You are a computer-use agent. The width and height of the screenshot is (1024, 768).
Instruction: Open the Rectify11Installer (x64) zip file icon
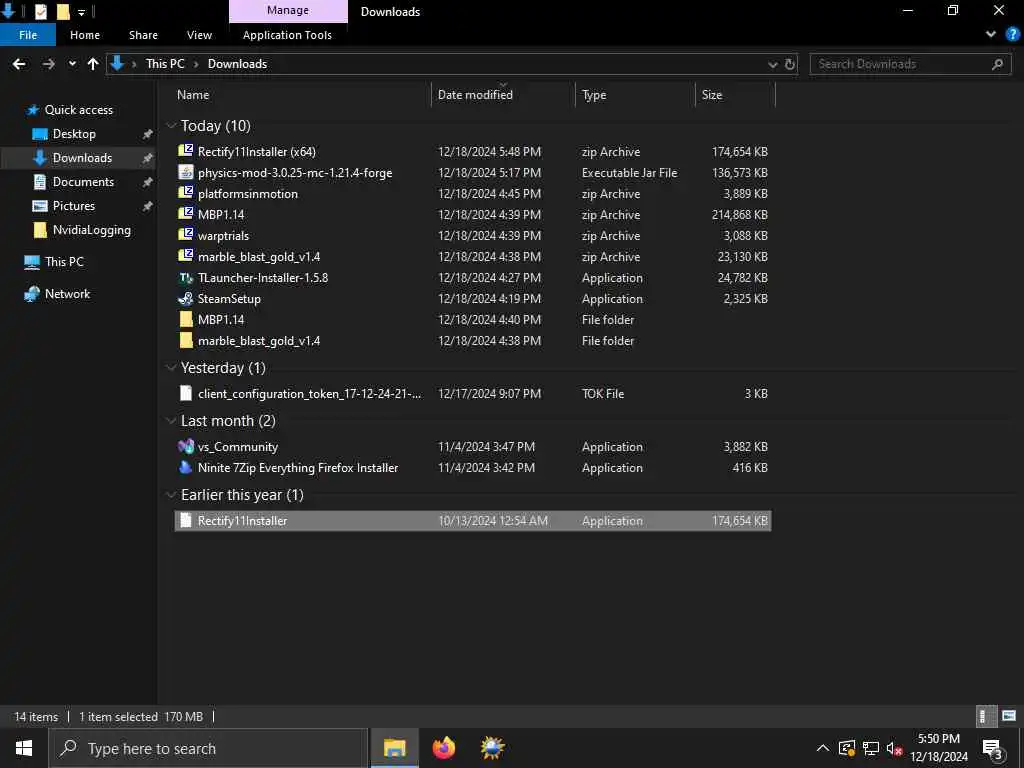(x=186, y=151)
